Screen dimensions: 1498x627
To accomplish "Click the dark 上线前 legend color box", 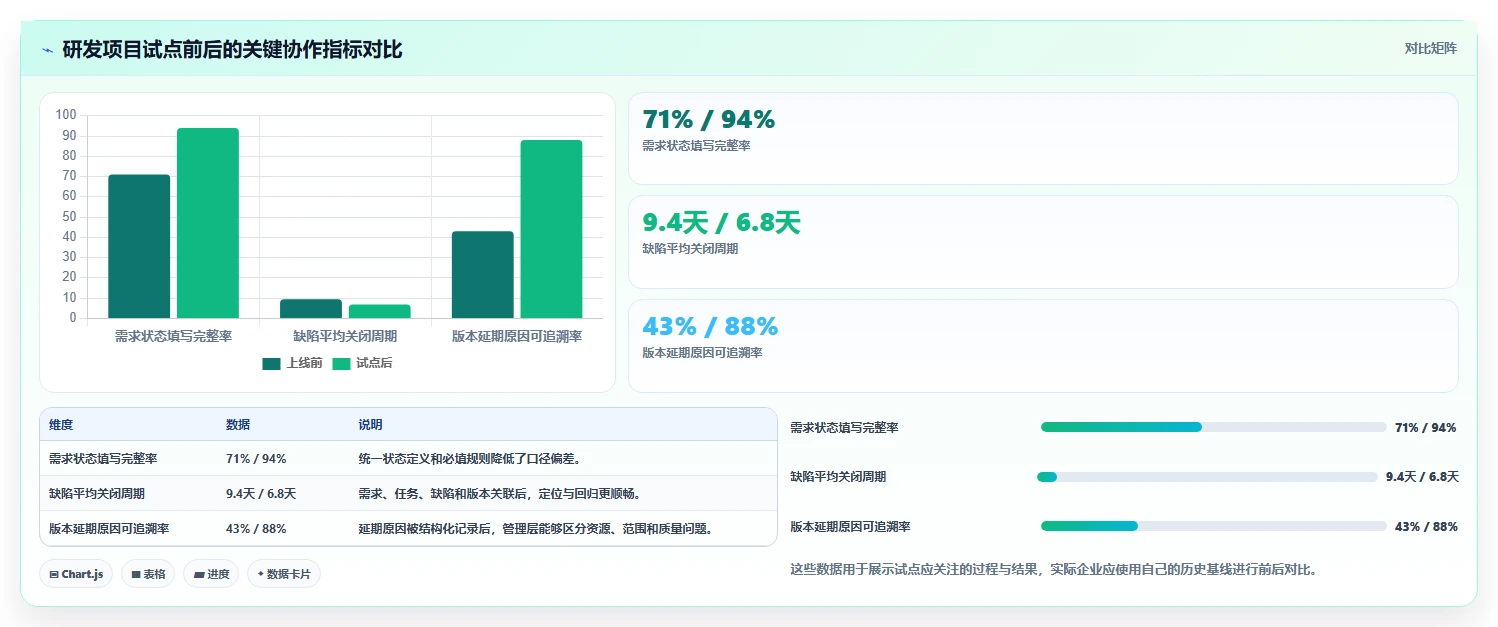I will 272,363.
